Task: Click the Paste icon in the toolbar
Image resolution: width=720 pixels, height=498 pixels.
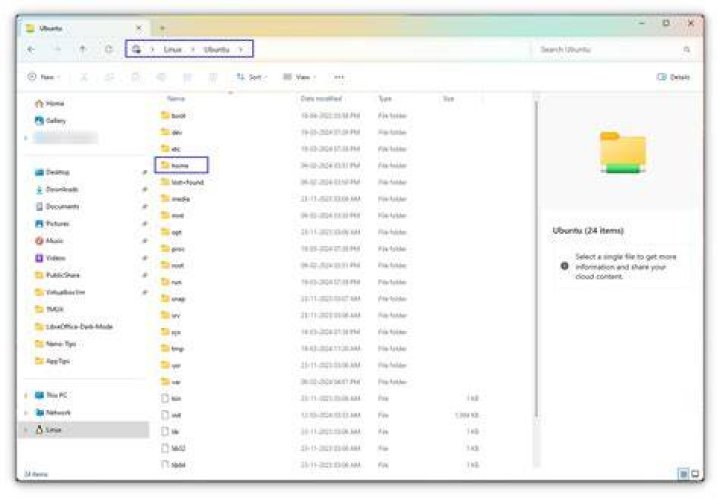Action: (135, 77)
